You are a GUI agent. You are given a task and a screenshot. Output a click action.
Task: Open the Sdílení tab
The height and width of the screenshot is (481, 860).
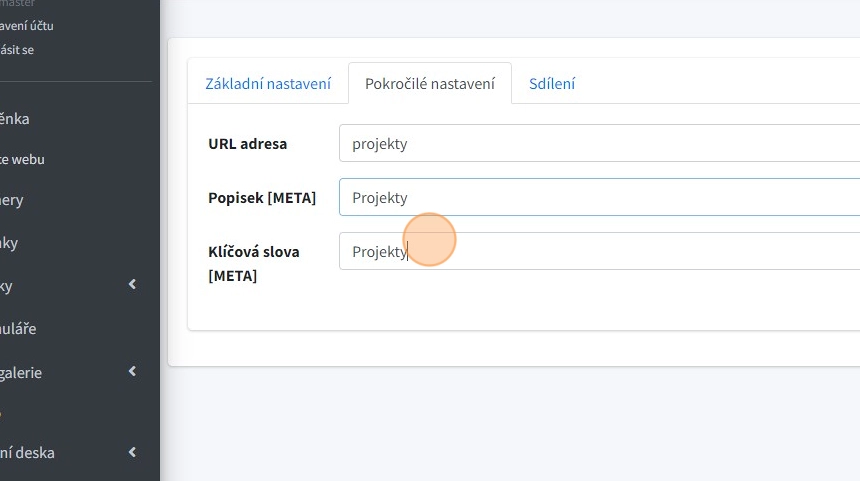tap(552, 84)
